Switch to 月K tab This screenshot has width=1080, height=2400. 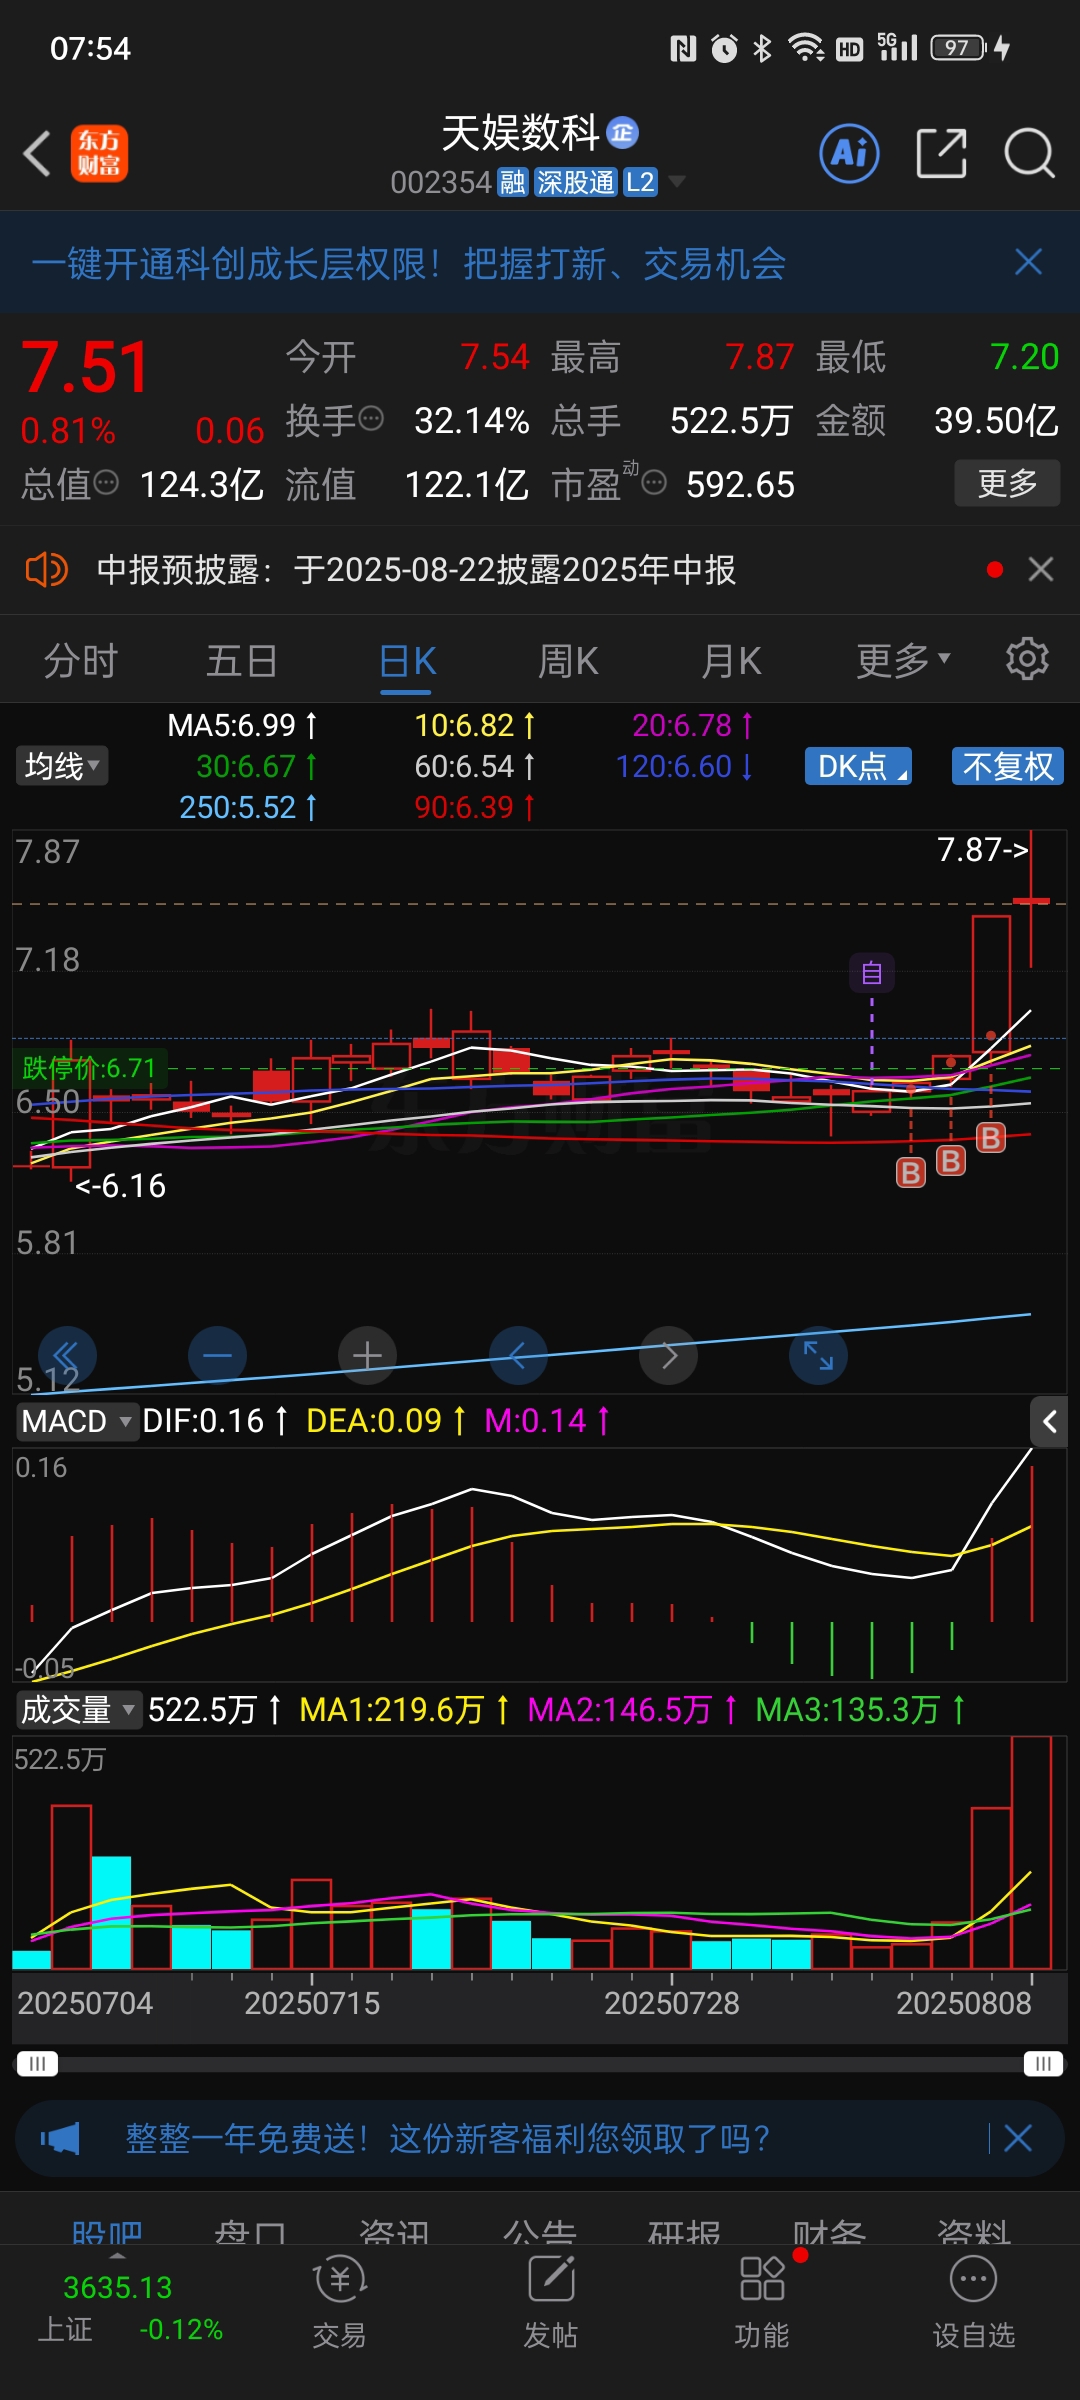(x=731, y=661)
